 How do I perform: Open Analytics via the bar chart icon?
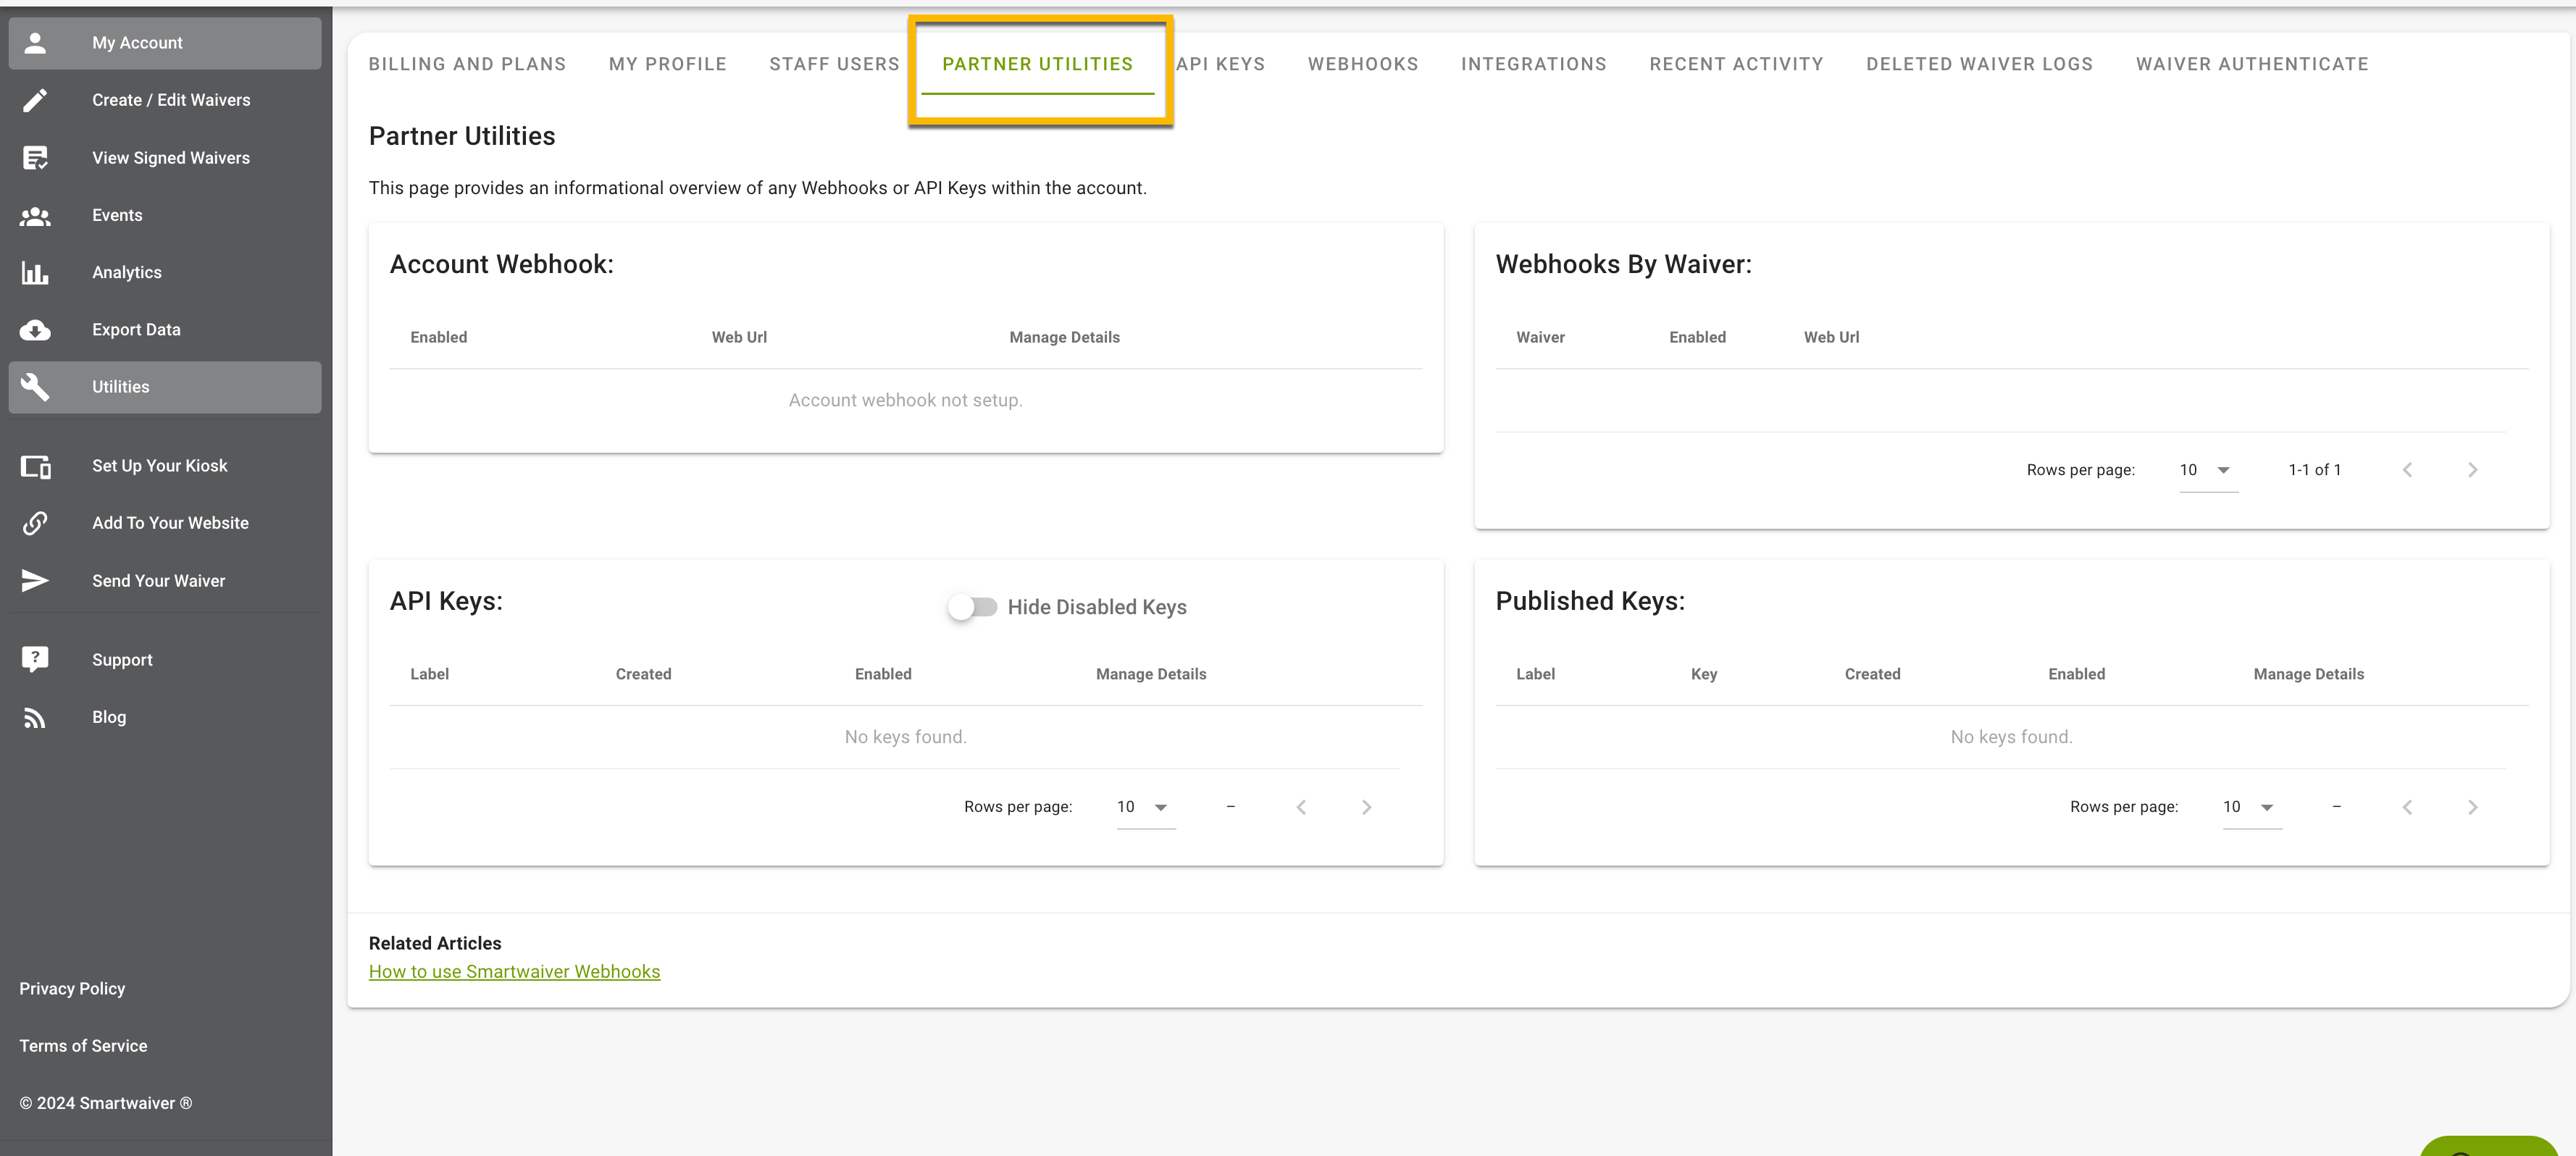click(36, 272)
